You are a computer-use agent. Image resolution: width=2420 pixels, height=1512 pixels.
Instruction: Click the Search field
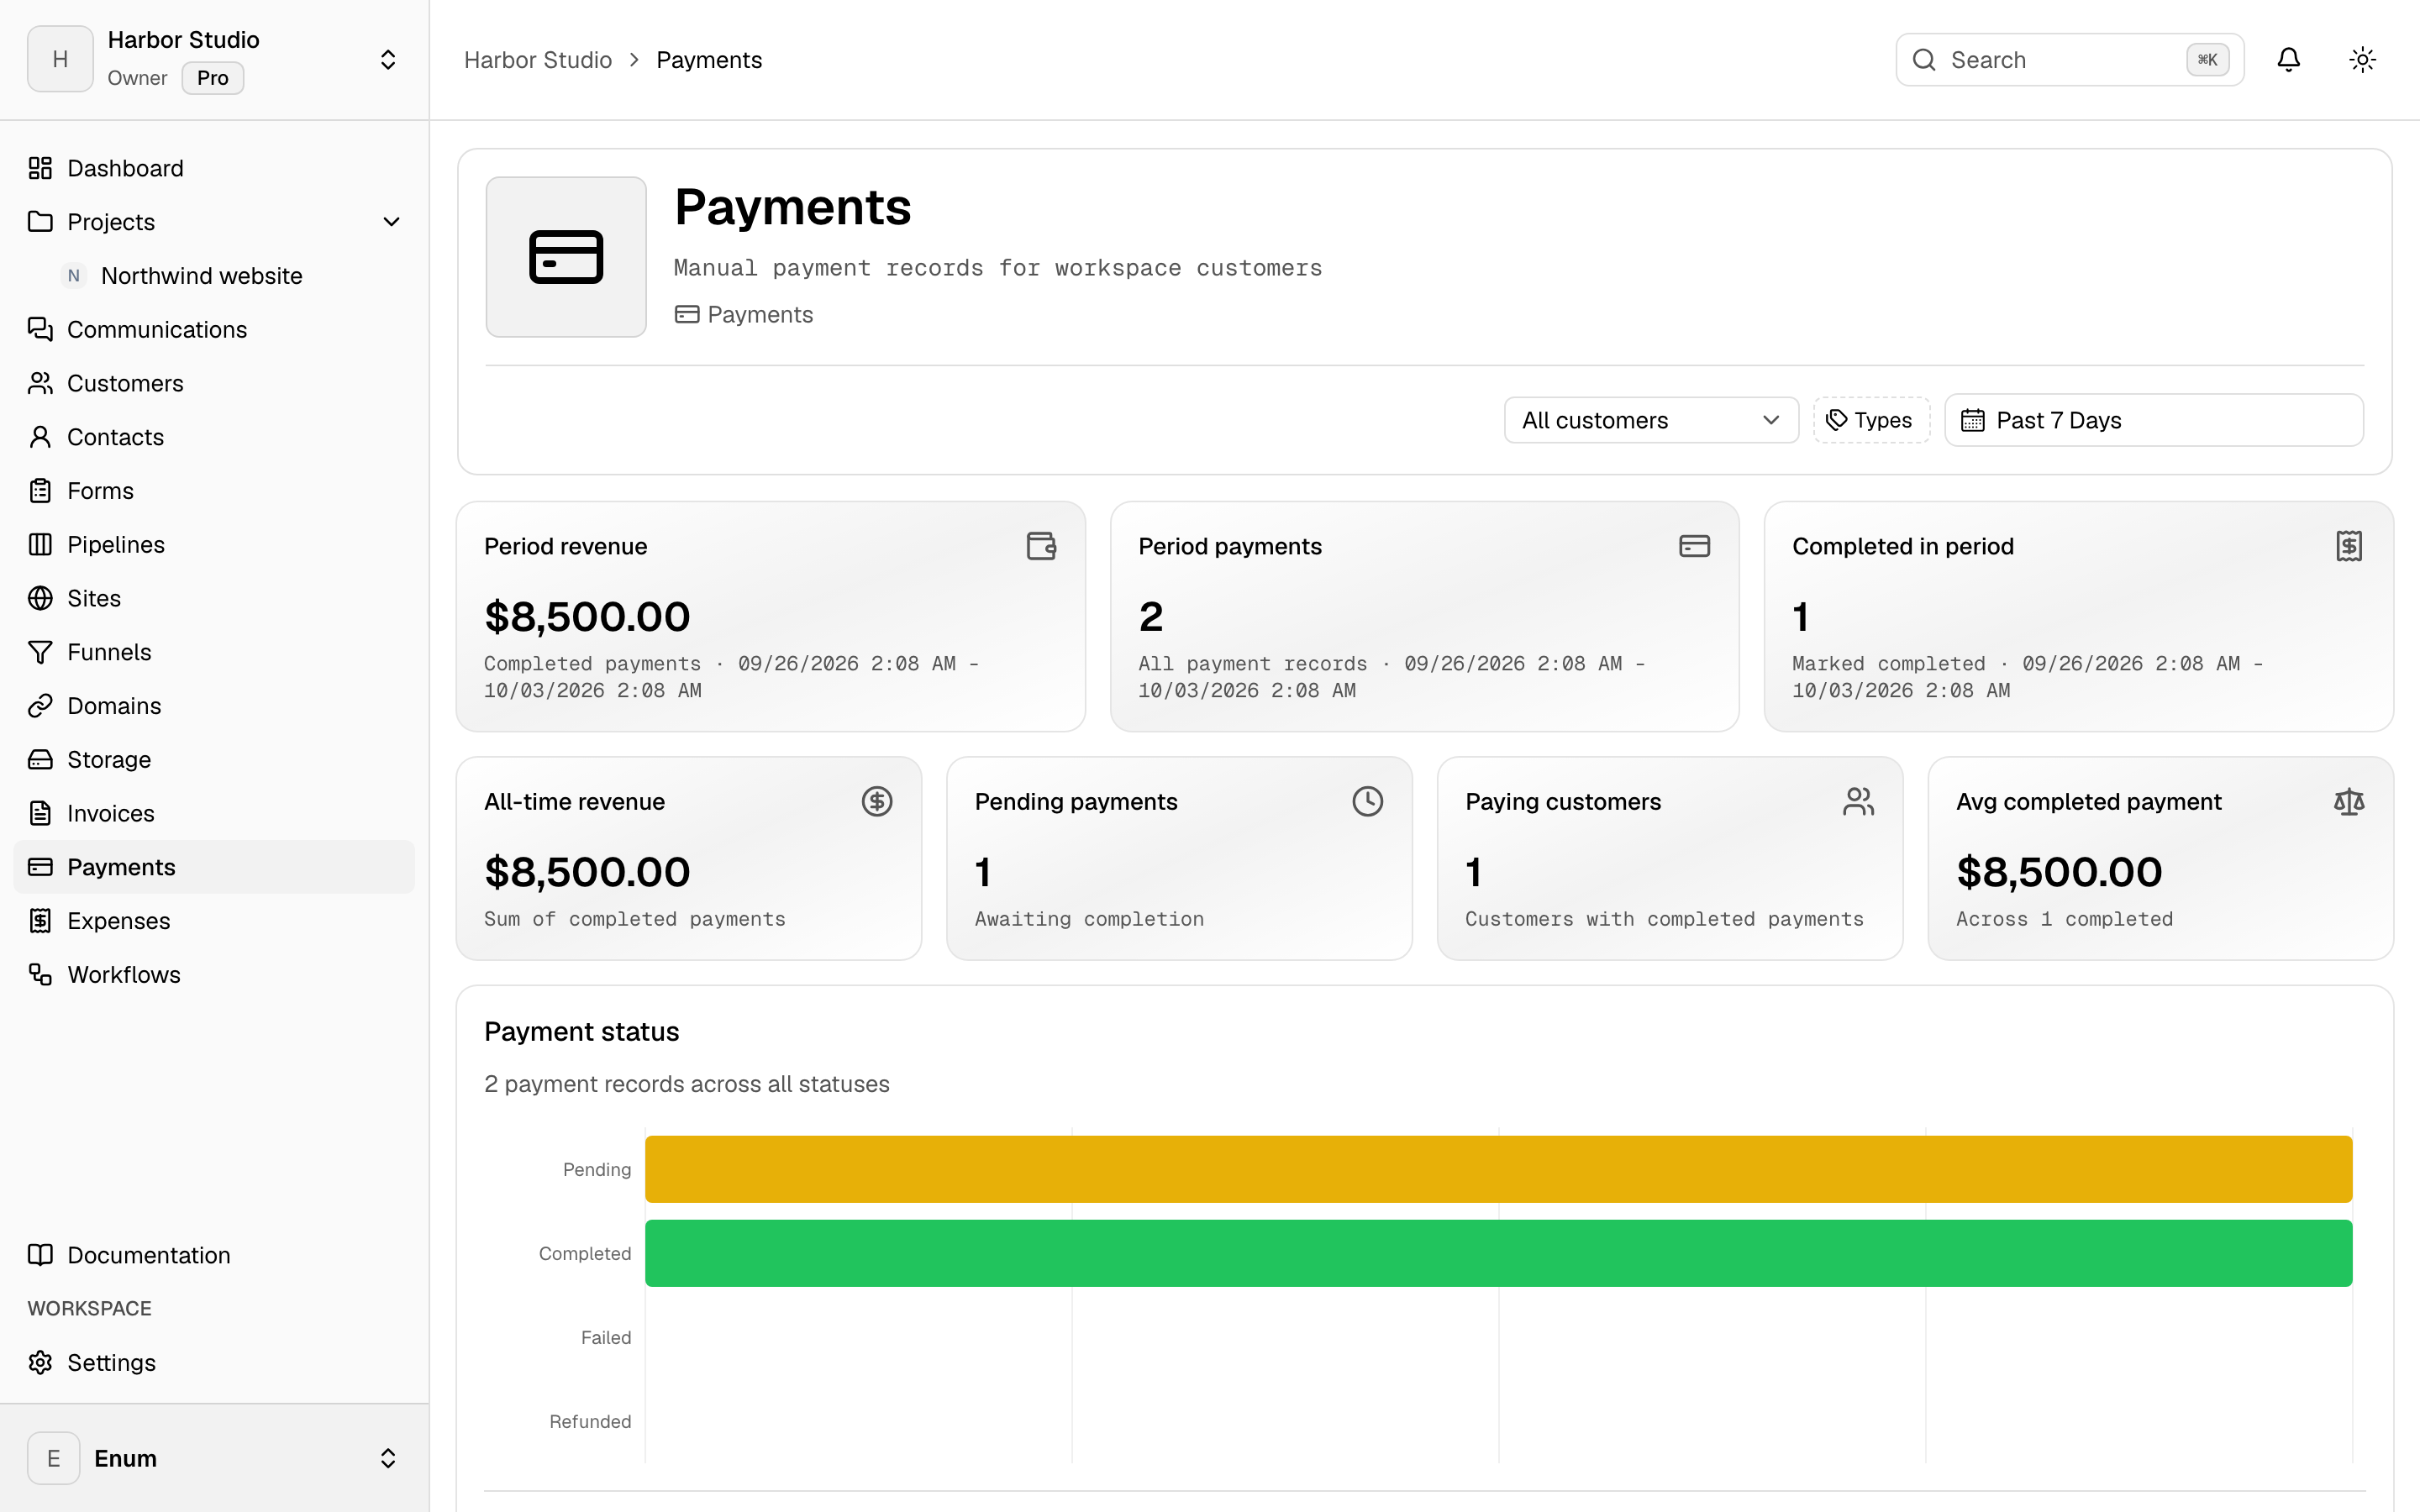(2069, 60)
